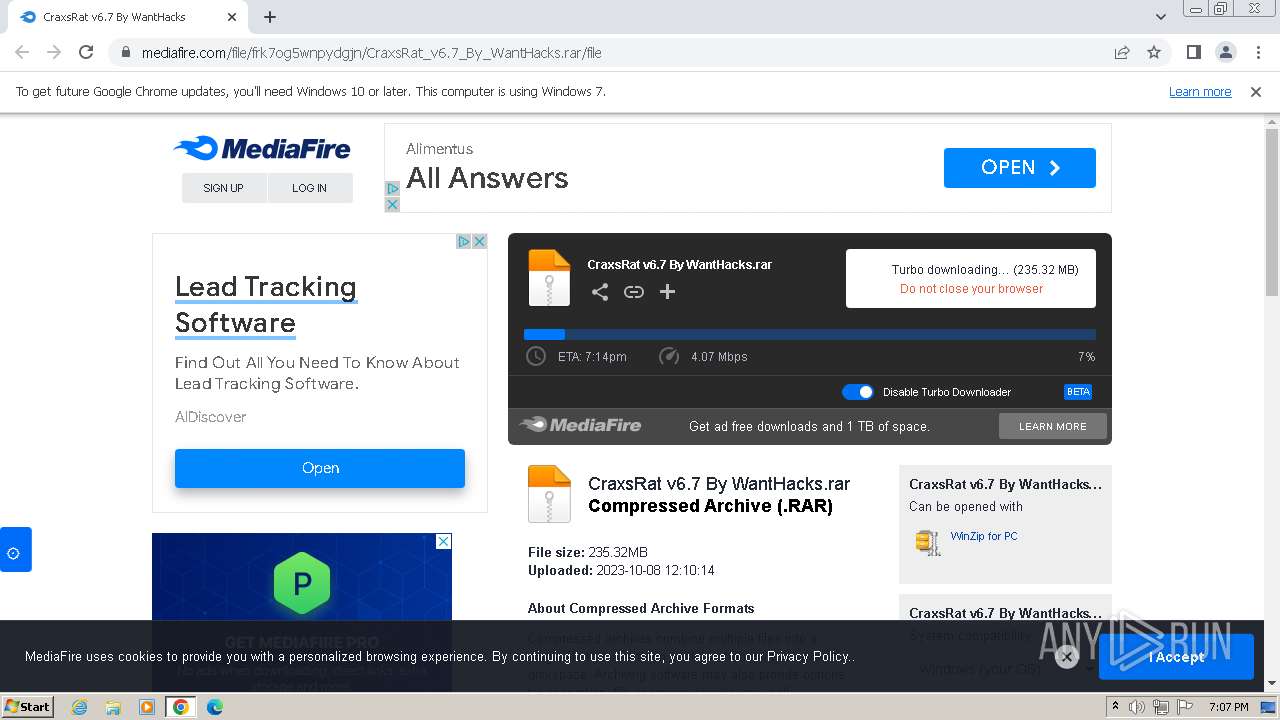Click the 7:07 PM system clock
The height and width of the screenshot is (720, 1280).
pyautogui.click(x=1229, y=707)
